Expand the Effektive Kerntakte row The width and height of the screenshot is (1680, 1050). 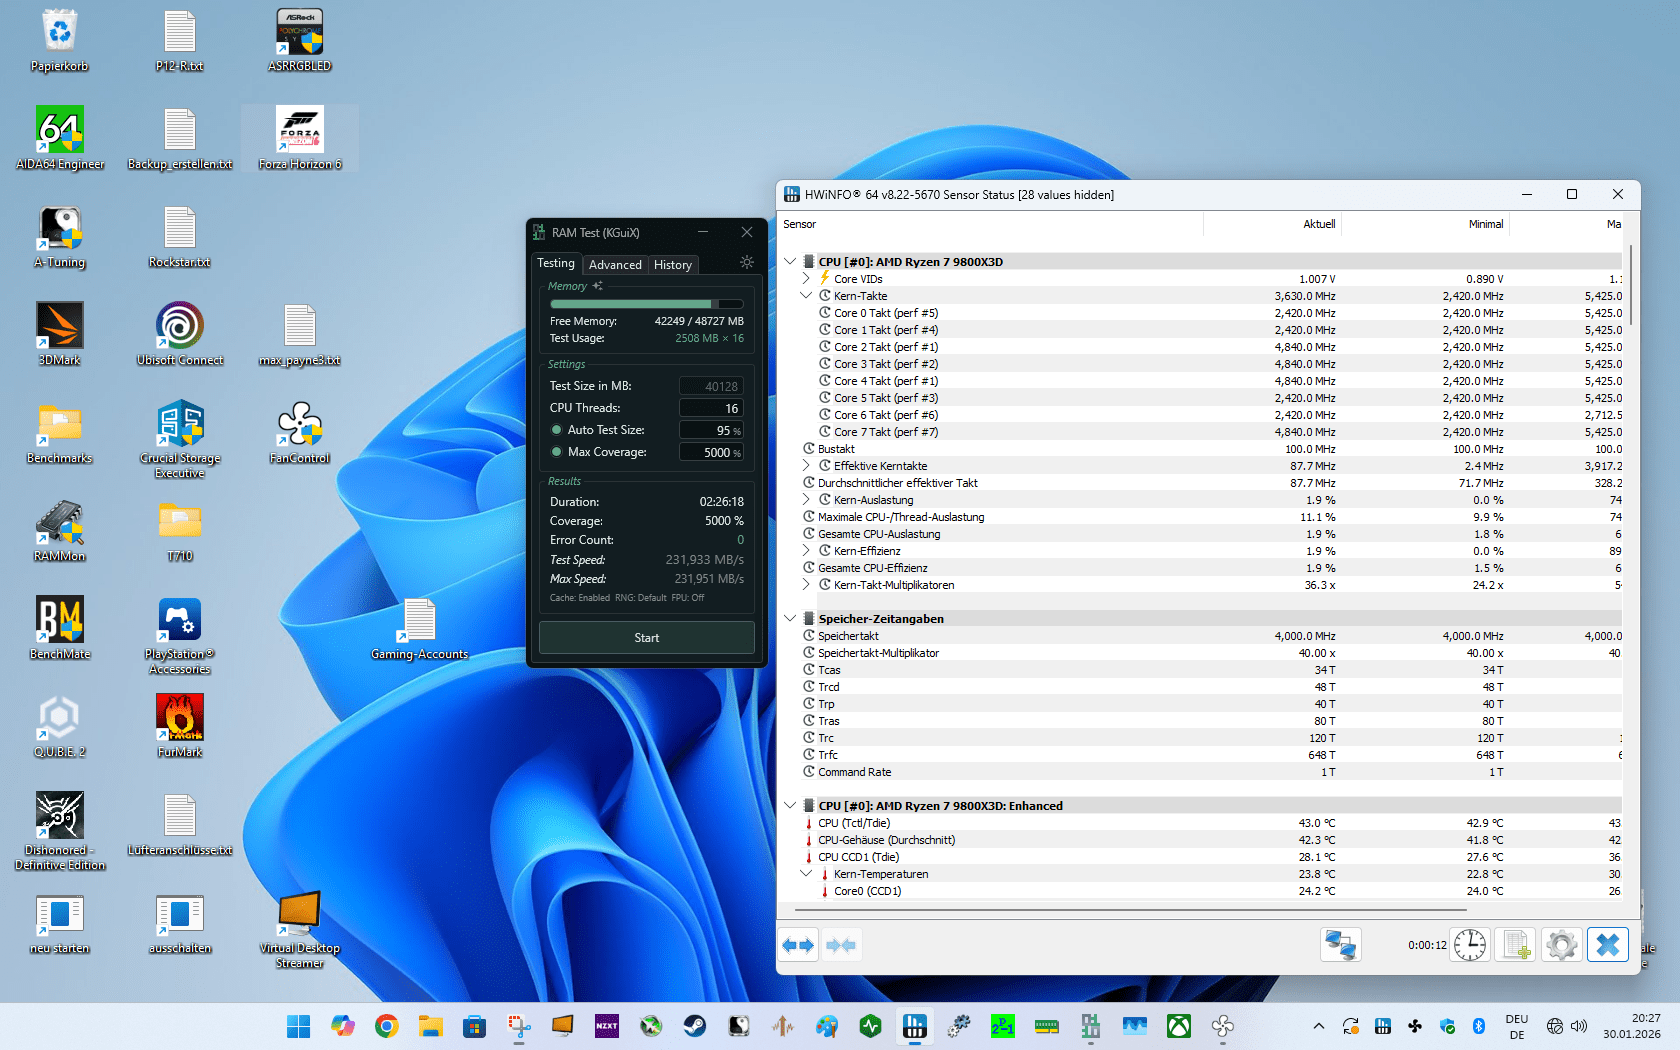806,466
